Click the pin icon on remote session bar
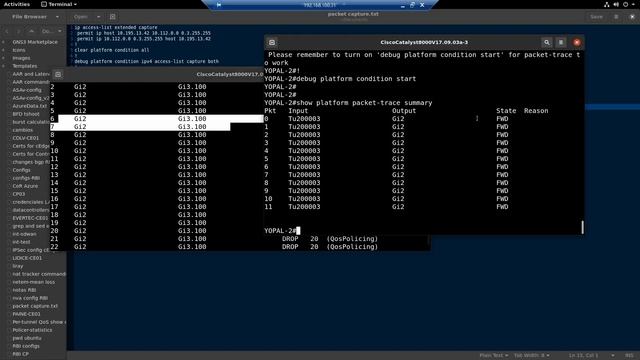This screenshot has height=360, width=640. [x=219, y=5]
